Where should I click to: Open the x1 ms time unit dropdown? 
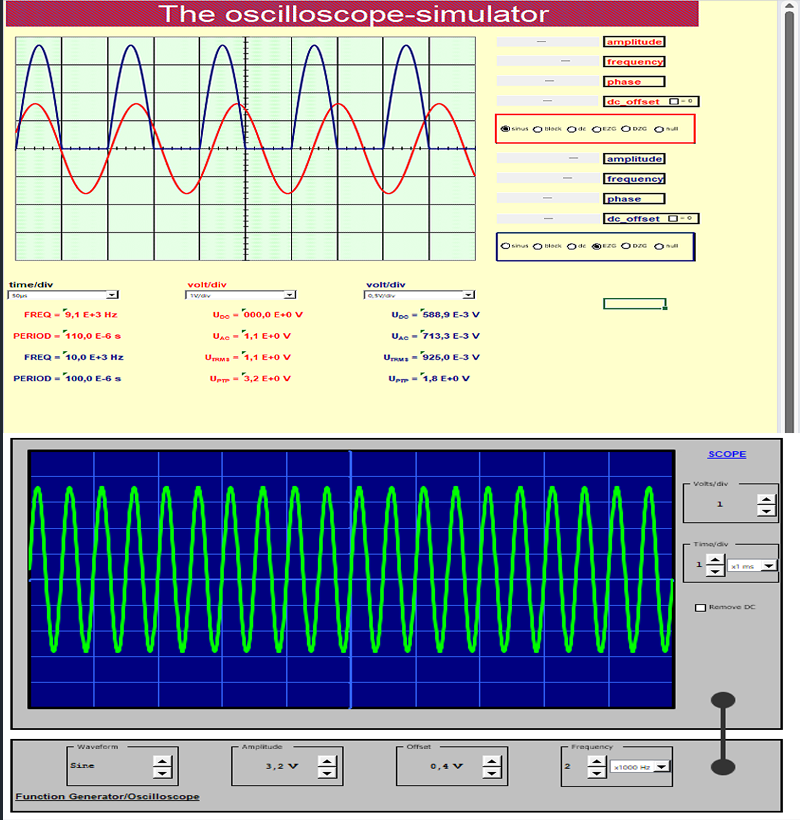[x=768, y=566]
